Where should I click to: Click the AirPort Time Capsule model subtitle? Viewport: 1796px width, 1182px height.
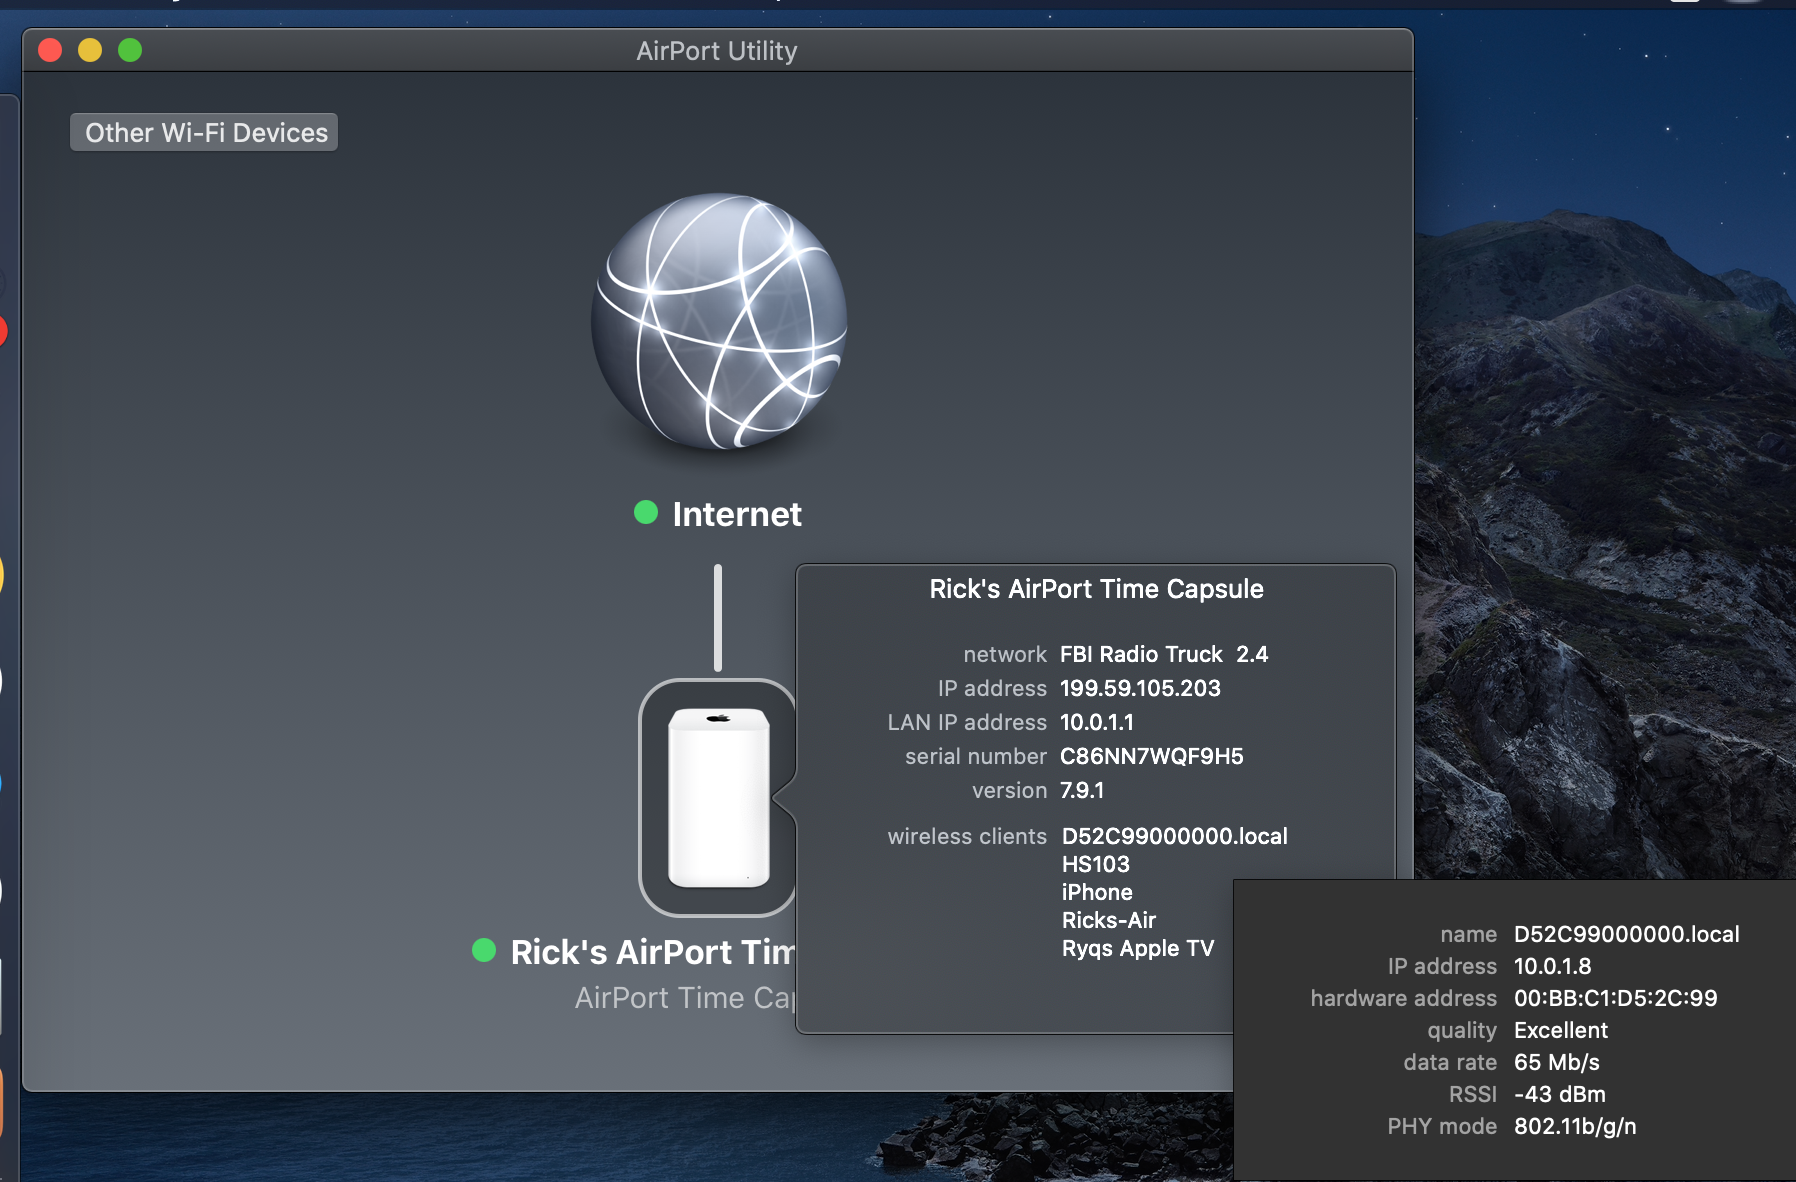685,998
